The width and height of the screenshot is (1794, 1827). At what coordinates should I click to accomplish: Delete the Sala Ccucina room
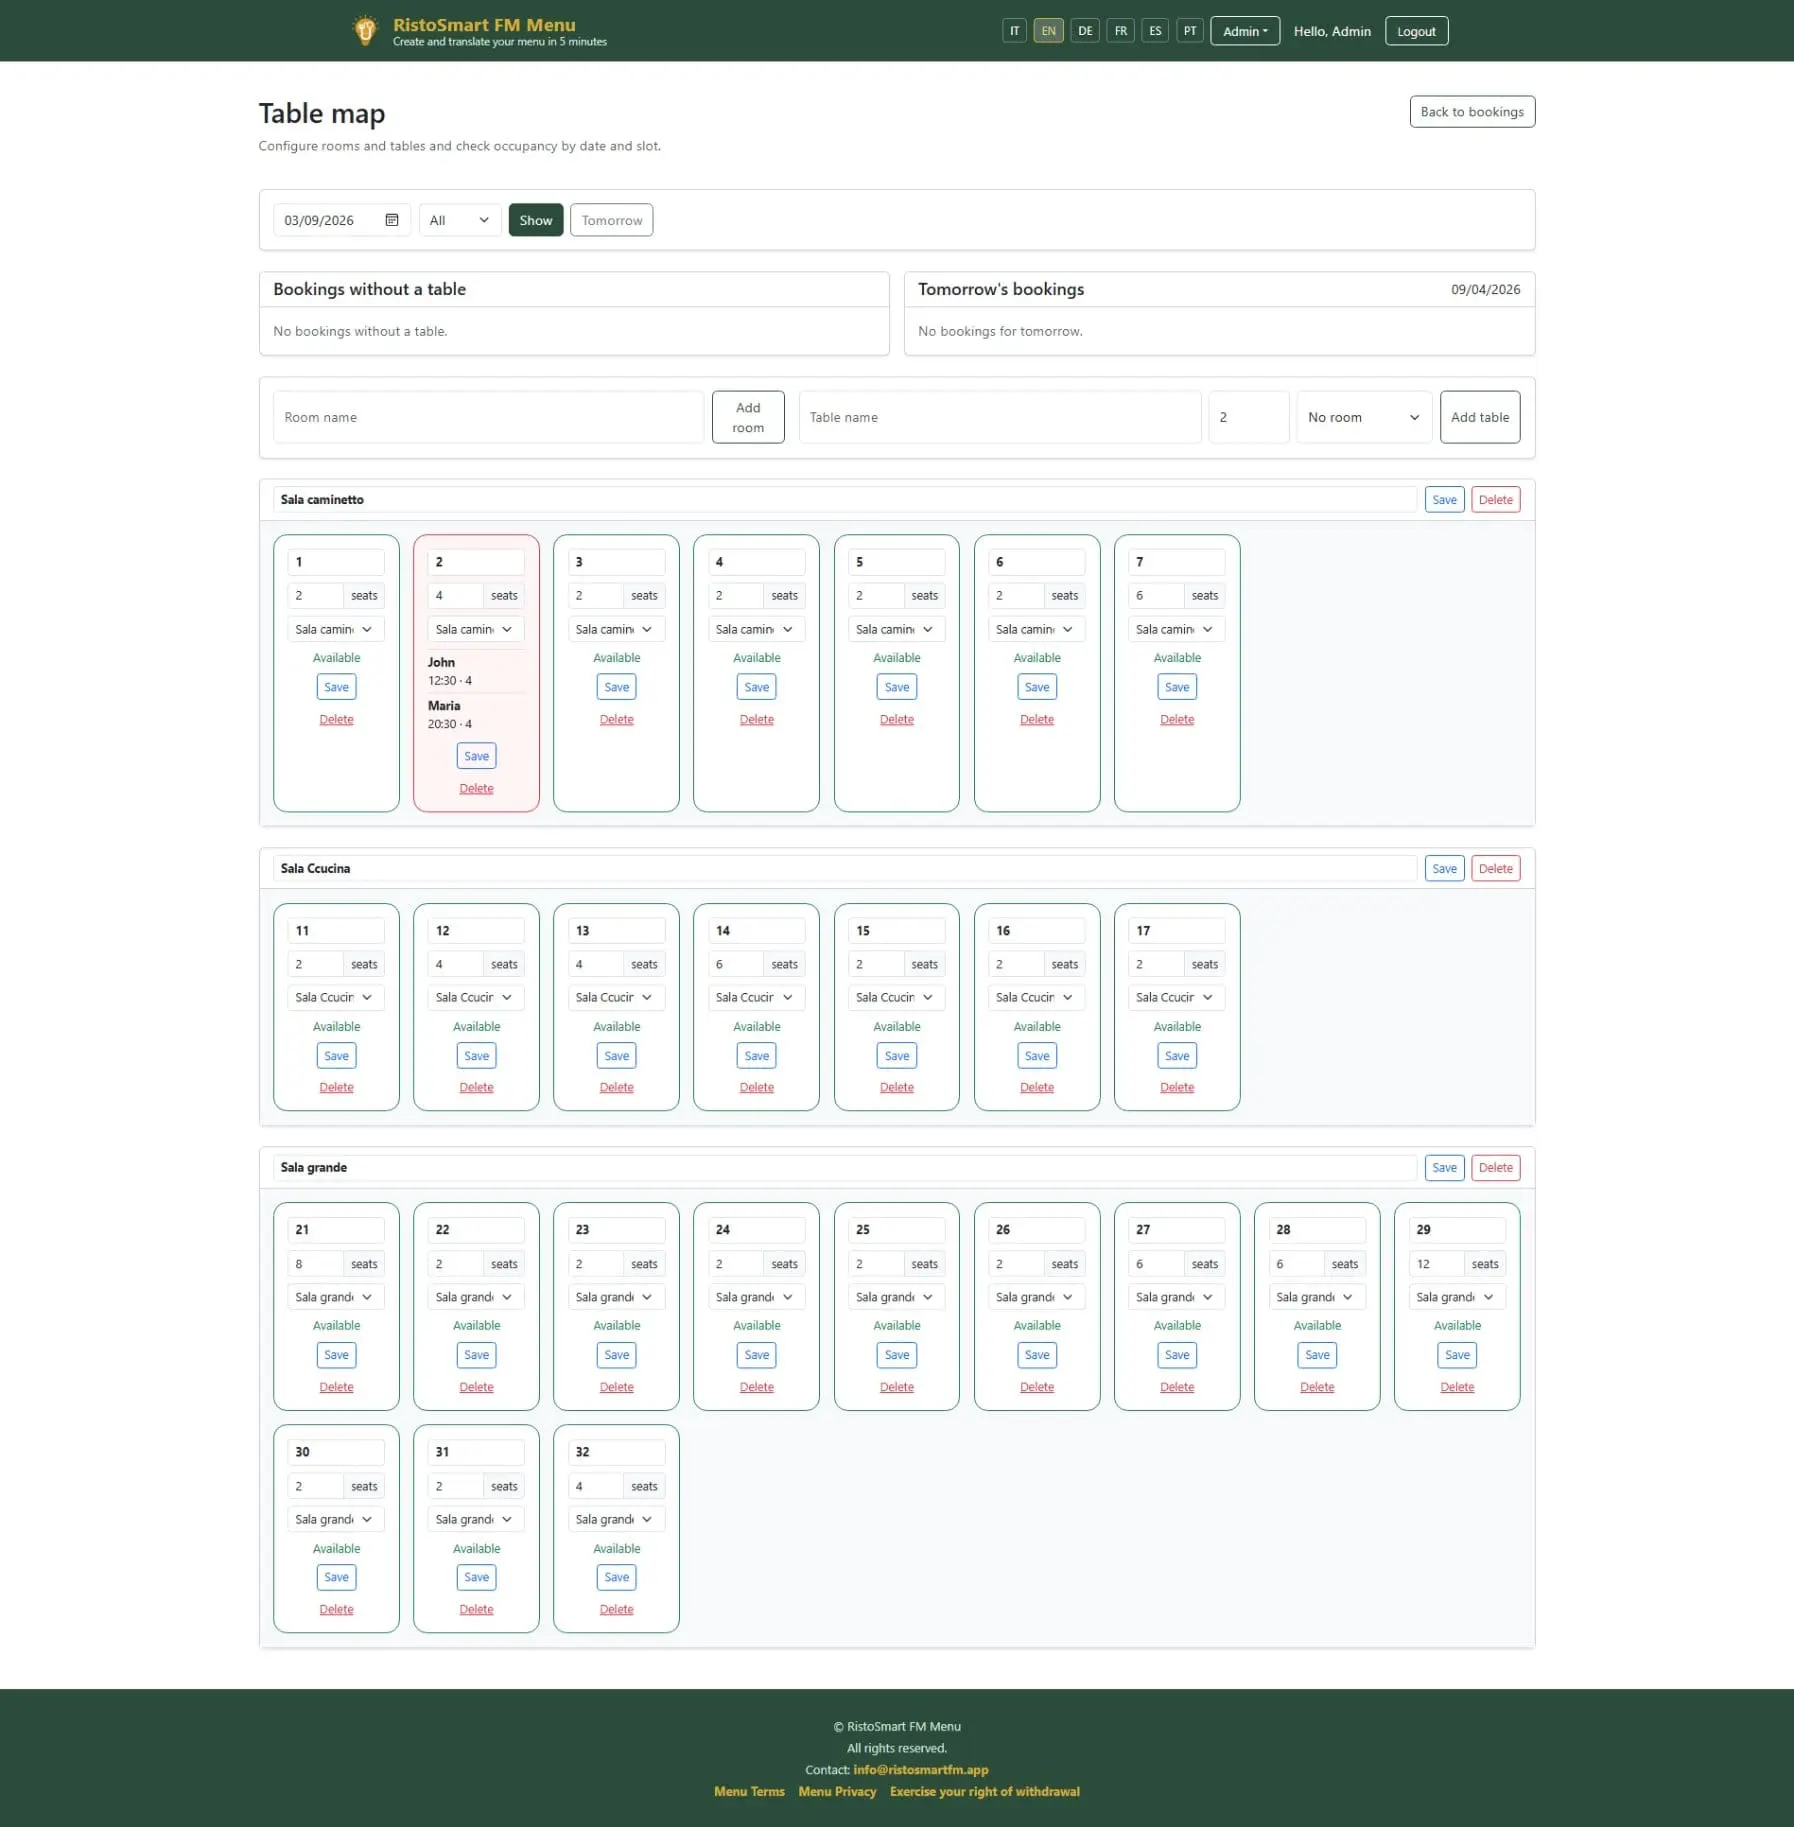[x=1496, y=869]
